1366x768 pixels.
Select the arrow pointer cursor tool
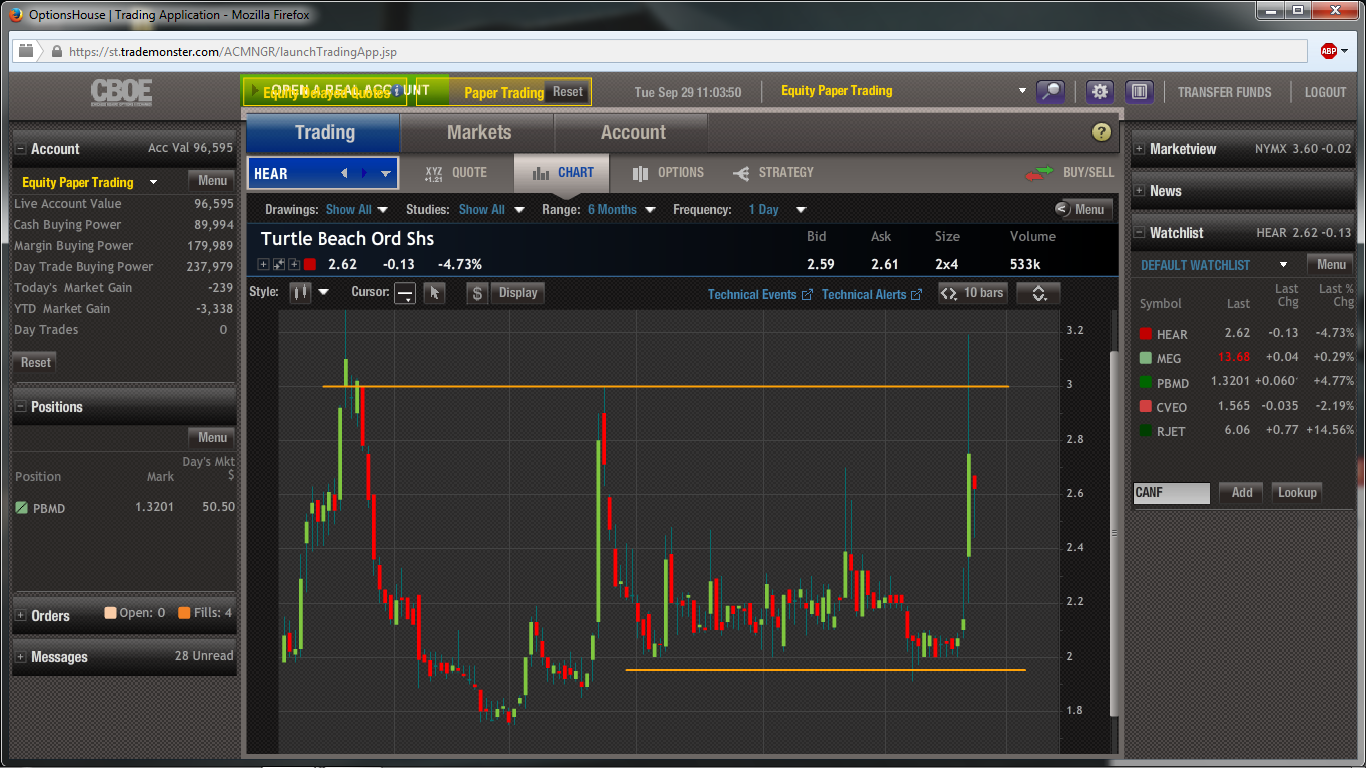pyautogui.click(x=434, y=293)
